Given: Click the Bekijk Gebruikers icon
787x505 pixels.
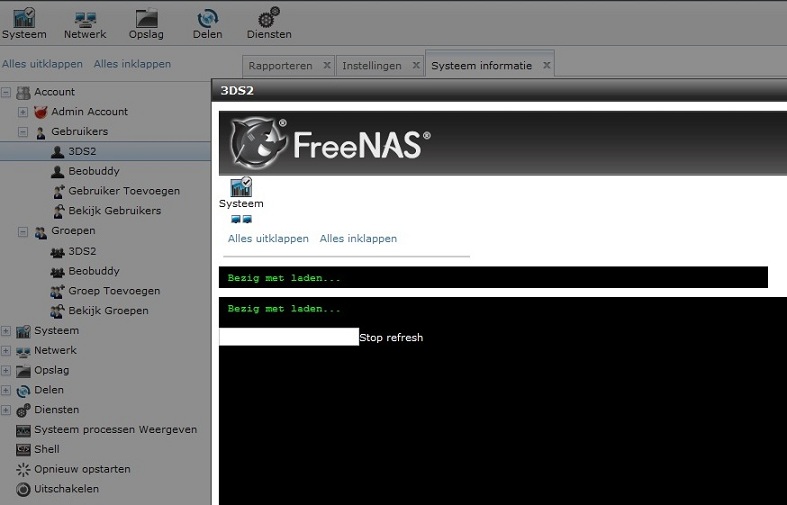Looking at the screenshot, I should pyautogui.click(x=59, y=211).
